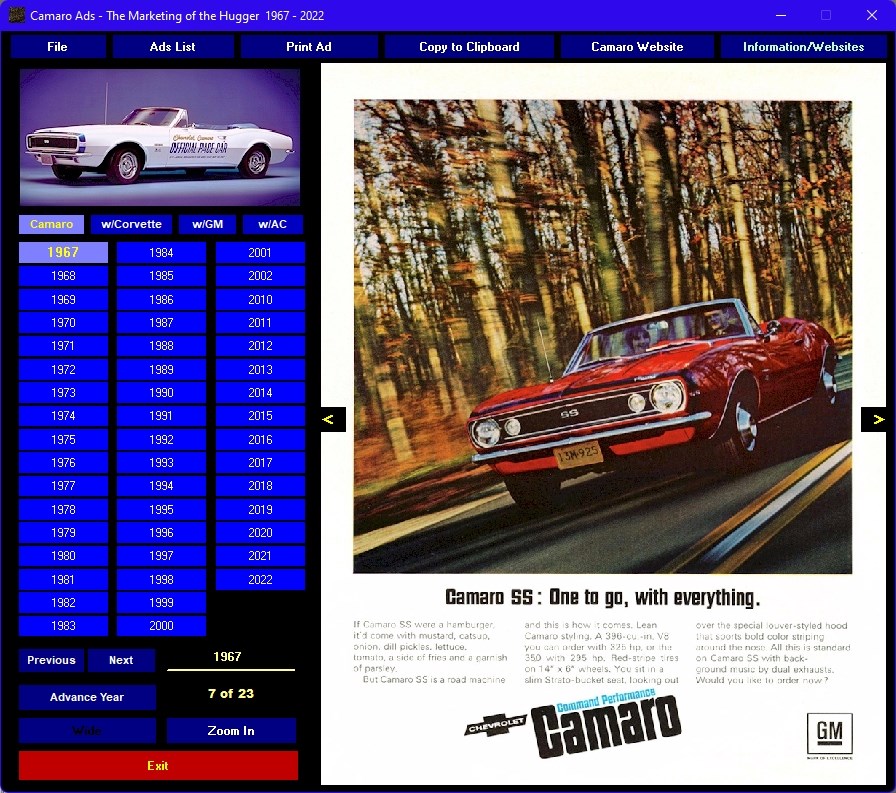
Task: Select year 1983
Action: point(63,626)
